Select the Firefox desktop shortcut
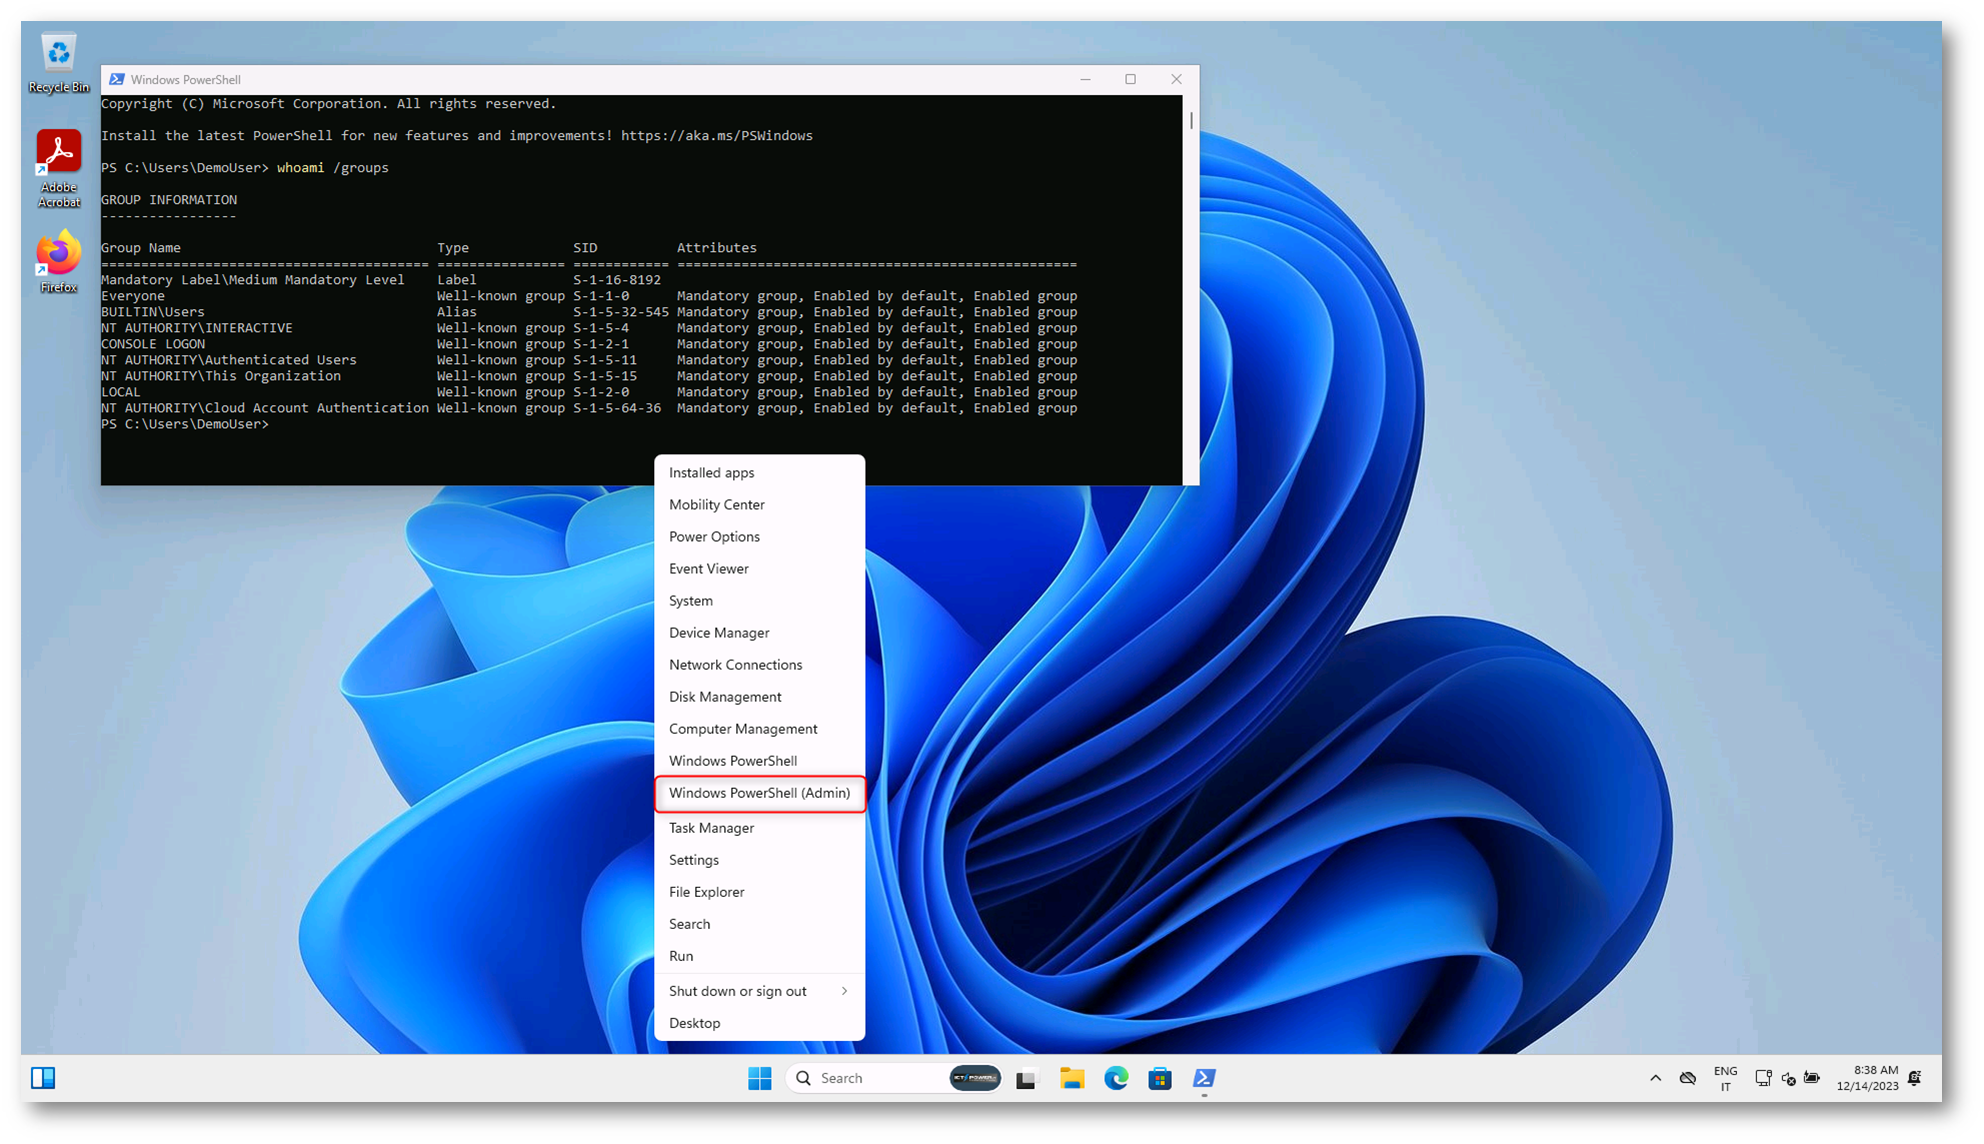Viewport: 1984px width, 1144px height. (x=58, y=262)
